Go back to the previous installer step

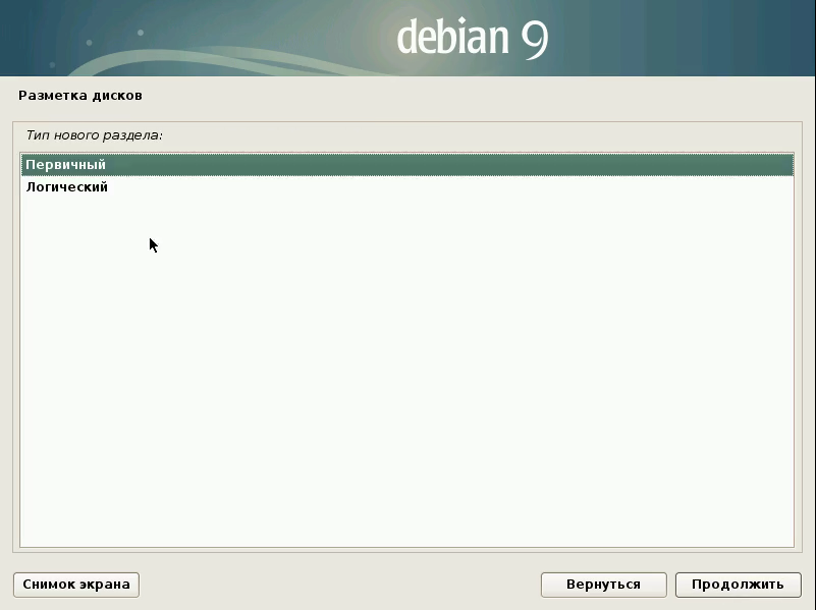tap(603, 584)
